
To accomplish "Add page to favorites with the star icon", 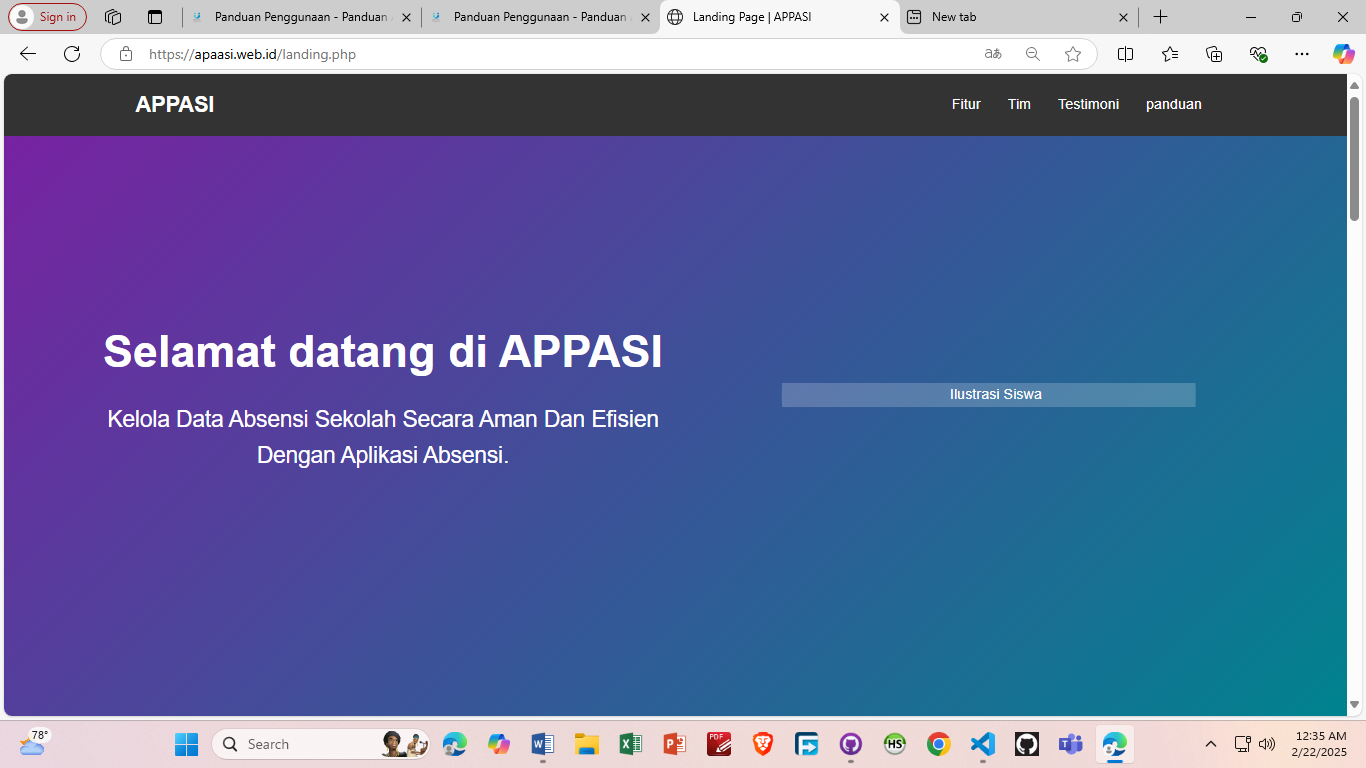I will [x=1072, y=54].
